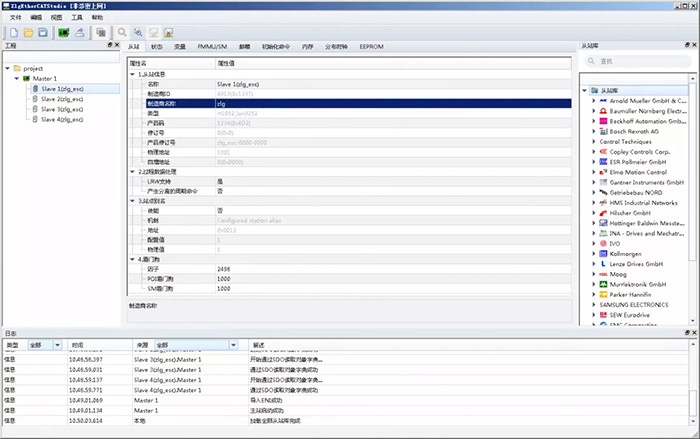Click the green network card toolbar icon
Viewport: 700px width, 439px height.
point(64,33)
